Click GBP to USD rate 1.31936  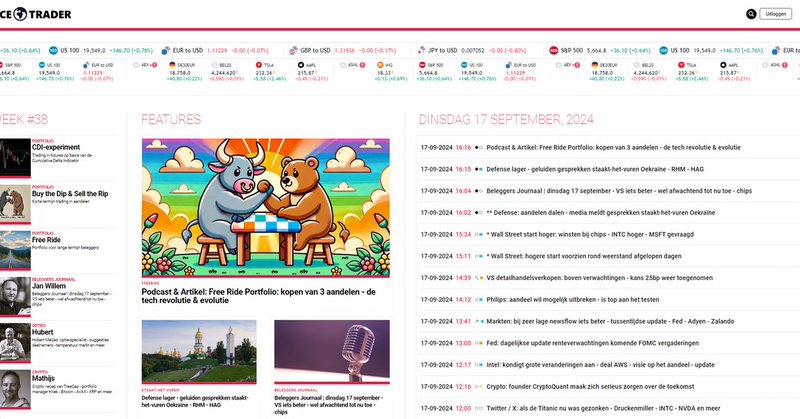344,51
